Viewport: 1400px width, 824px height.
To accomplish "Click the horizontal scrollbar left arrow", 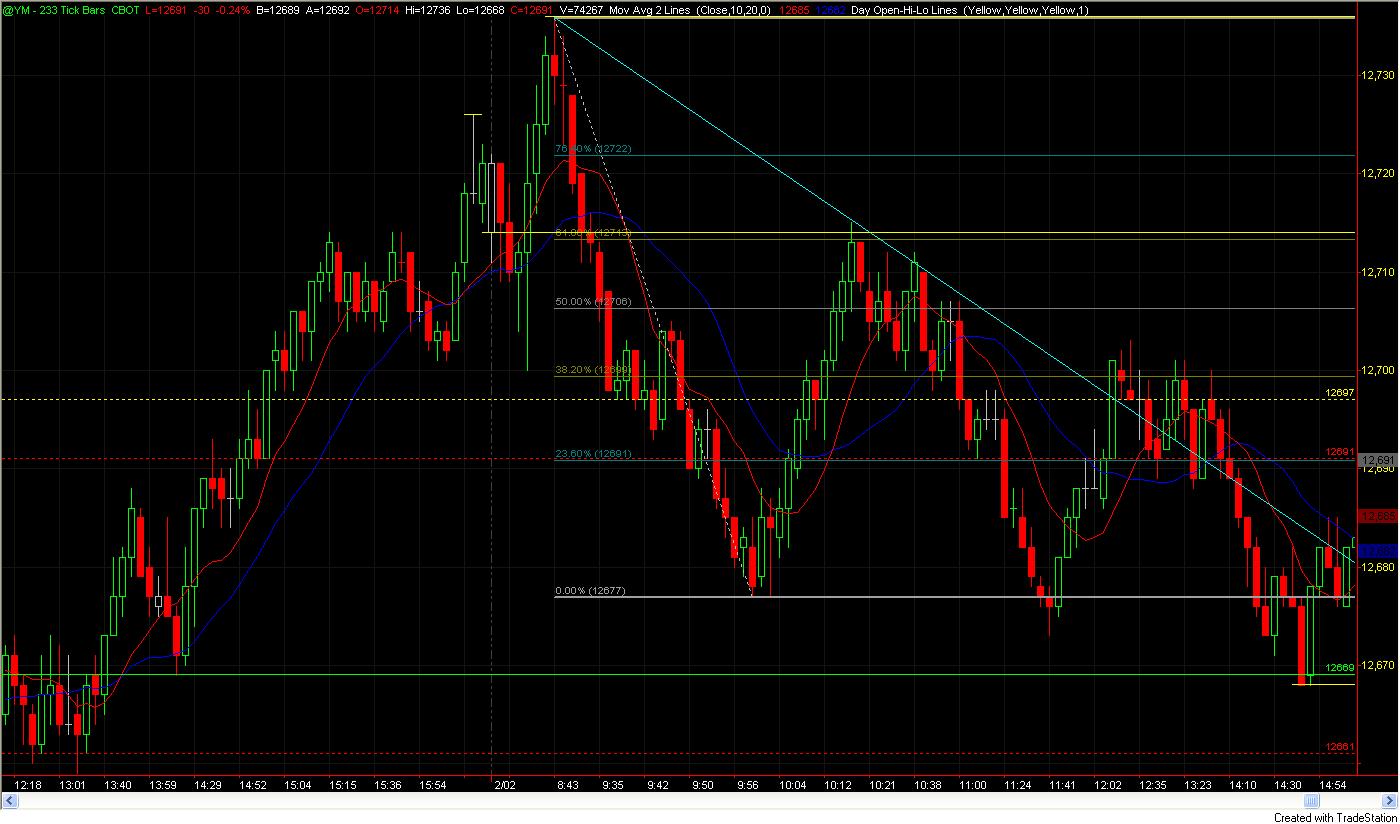I will coord(11,801).
